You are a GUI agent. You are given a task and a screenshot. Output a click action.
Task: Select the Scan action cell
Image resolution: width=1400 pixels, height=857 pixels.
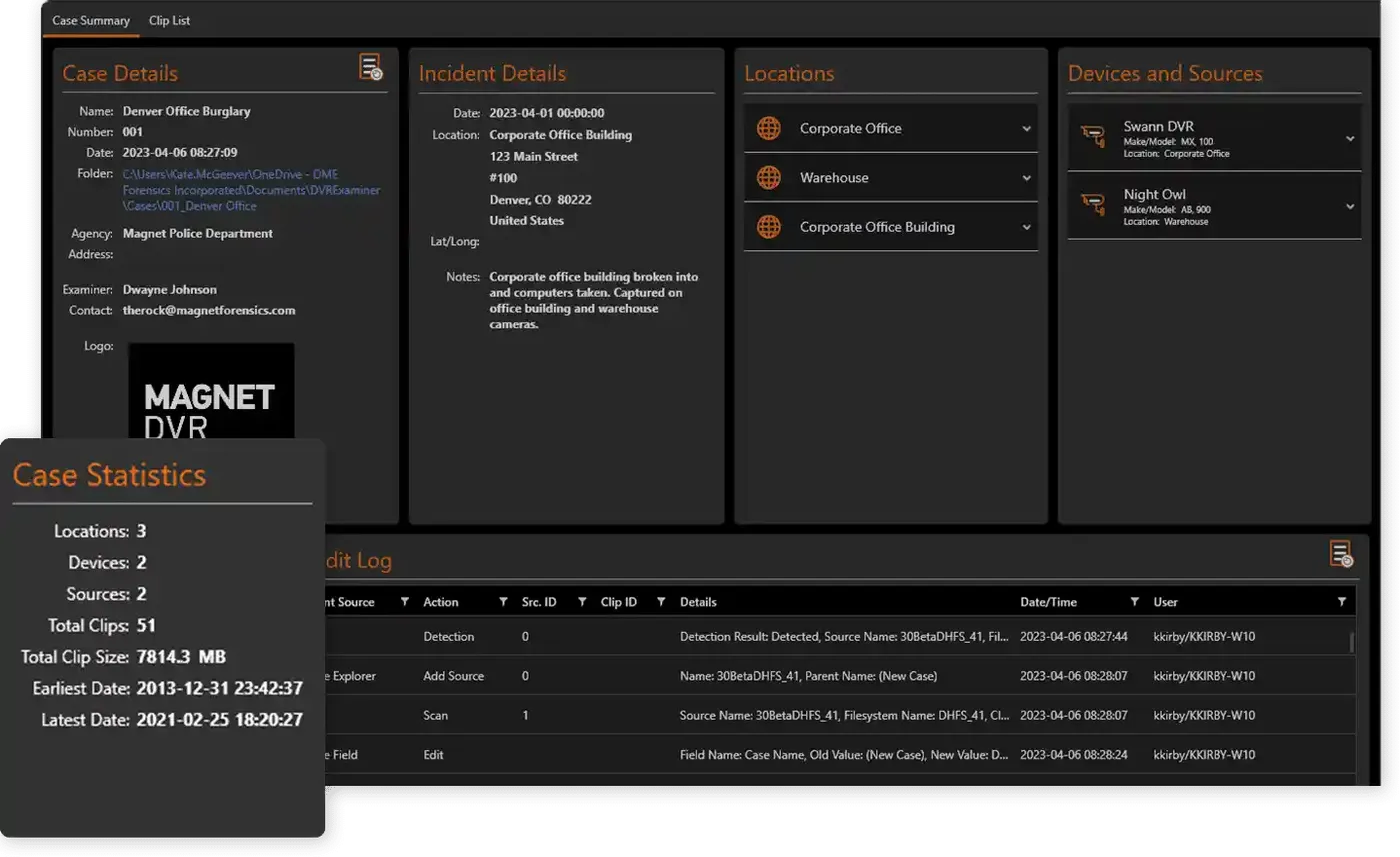tap(436, 716)
